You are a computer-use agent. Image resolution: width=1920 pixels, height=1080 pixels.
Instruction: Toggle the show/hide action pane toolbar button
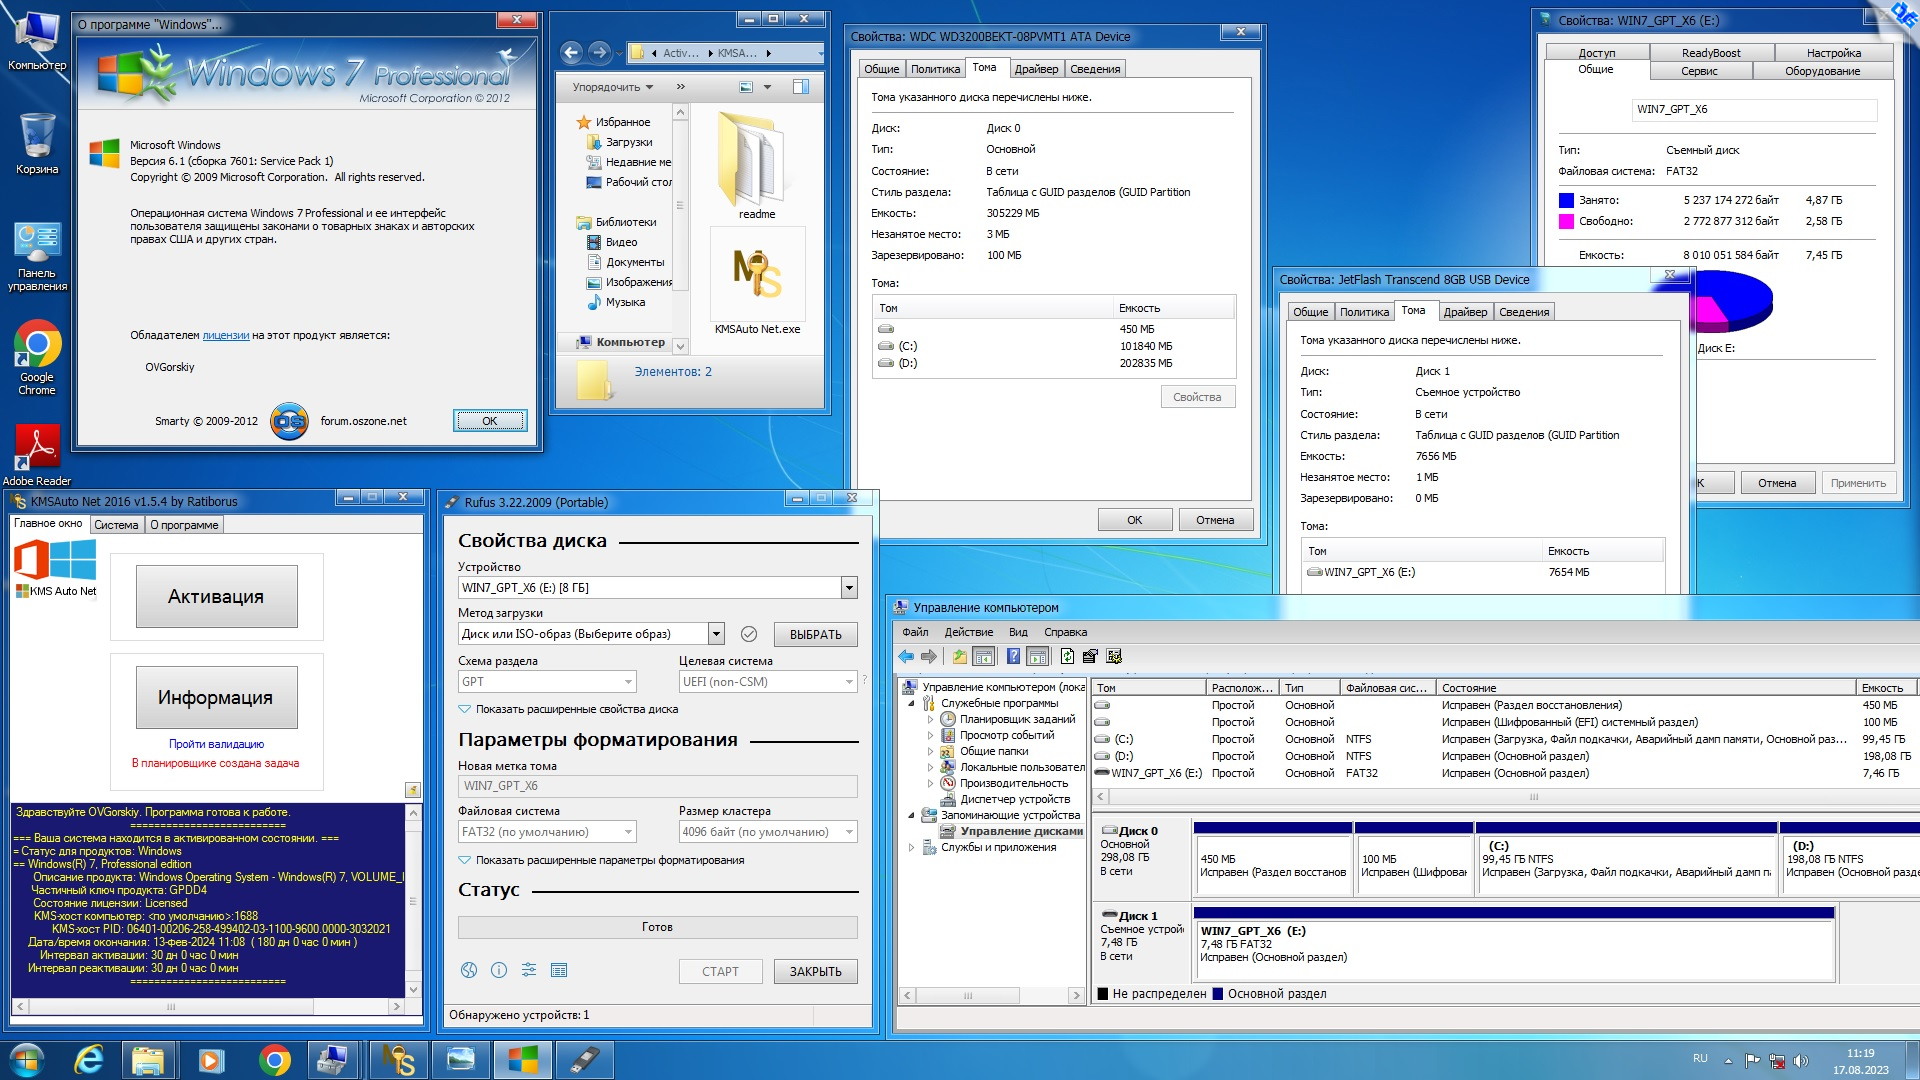[1038, 657]
